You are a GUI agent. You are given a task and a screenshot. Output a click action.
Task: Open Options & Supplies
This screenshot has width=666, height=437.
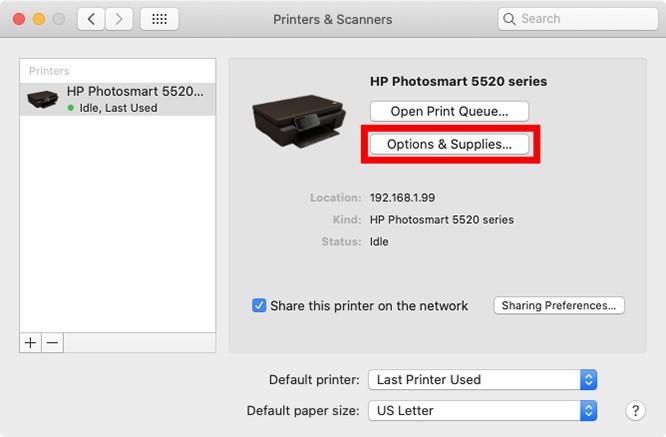click(449, 144)
